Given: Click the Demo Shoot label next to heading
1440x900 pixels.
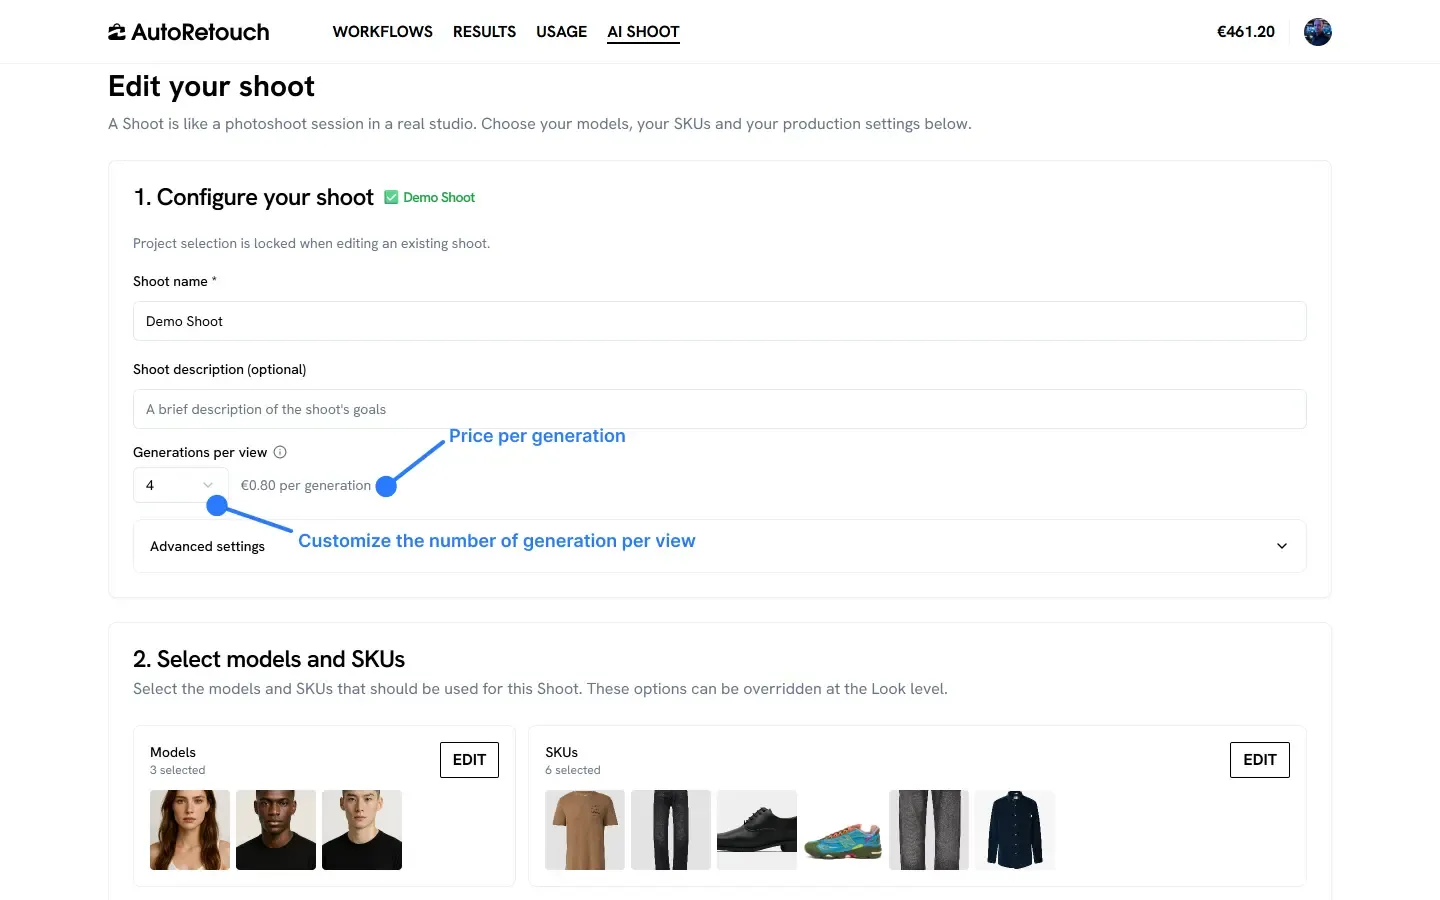Looking at the screenshot, I should click(x=439, y=198).
